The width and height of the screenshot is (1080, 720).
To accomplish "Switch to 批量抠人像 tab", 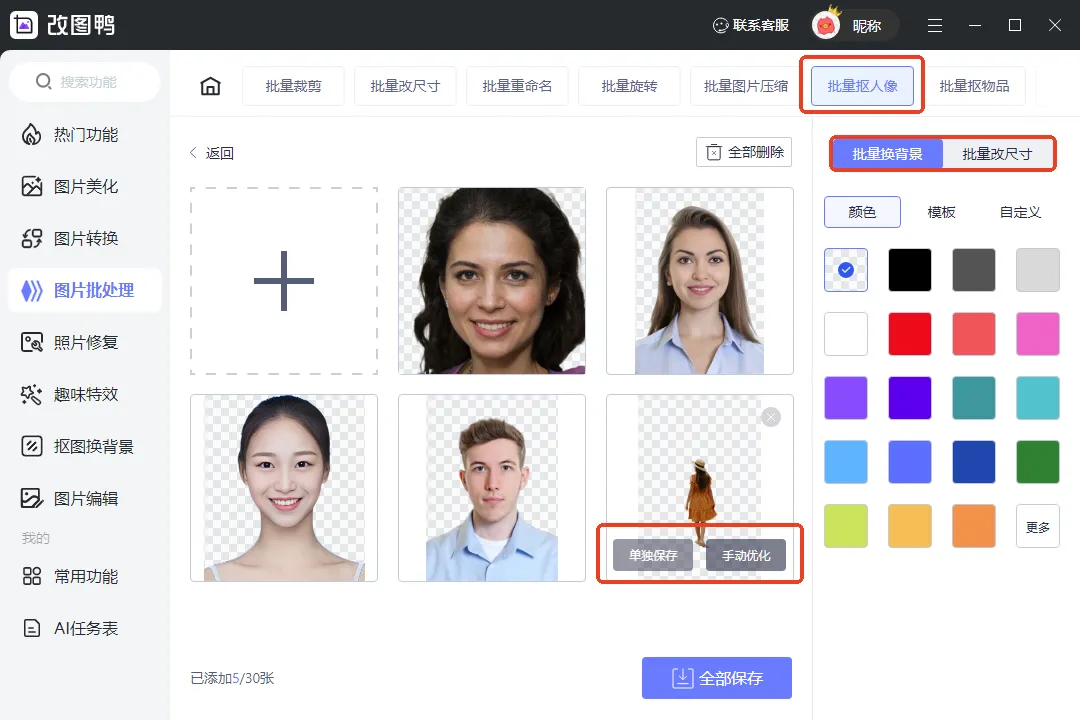I will [862, 86].
